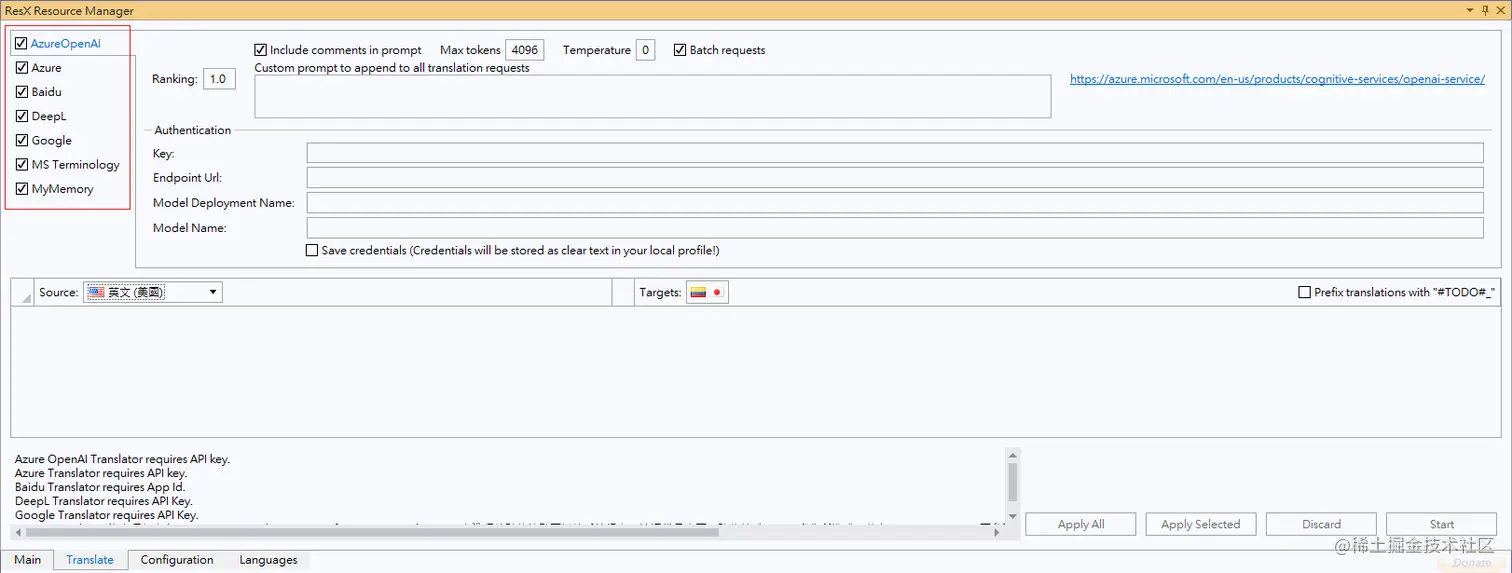Close the ResX Resource Manager tool window
Image resolution: width=1512 pixels, height=573 pixels.
click(x=1501, y=11)
